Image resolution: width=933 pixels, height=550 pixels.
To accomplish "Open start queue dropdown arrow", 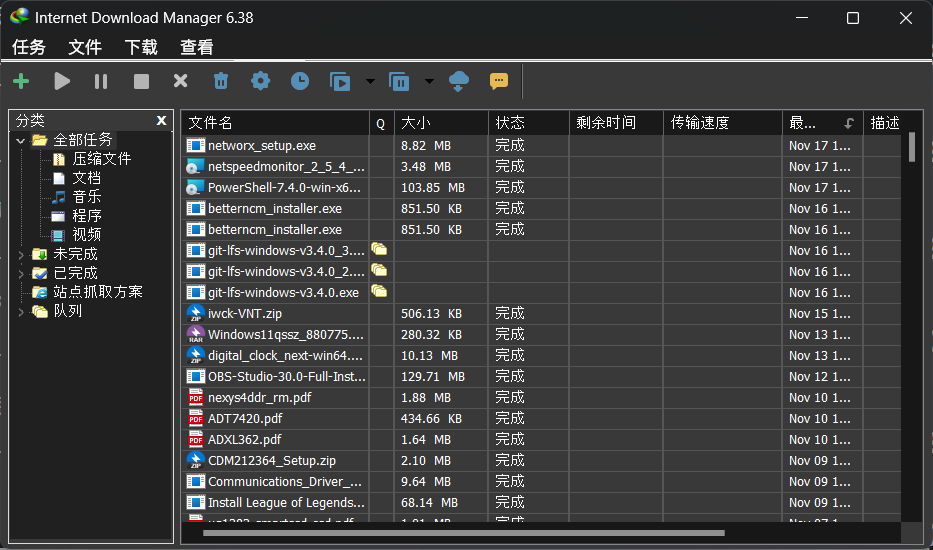I will tap(370, 81).
